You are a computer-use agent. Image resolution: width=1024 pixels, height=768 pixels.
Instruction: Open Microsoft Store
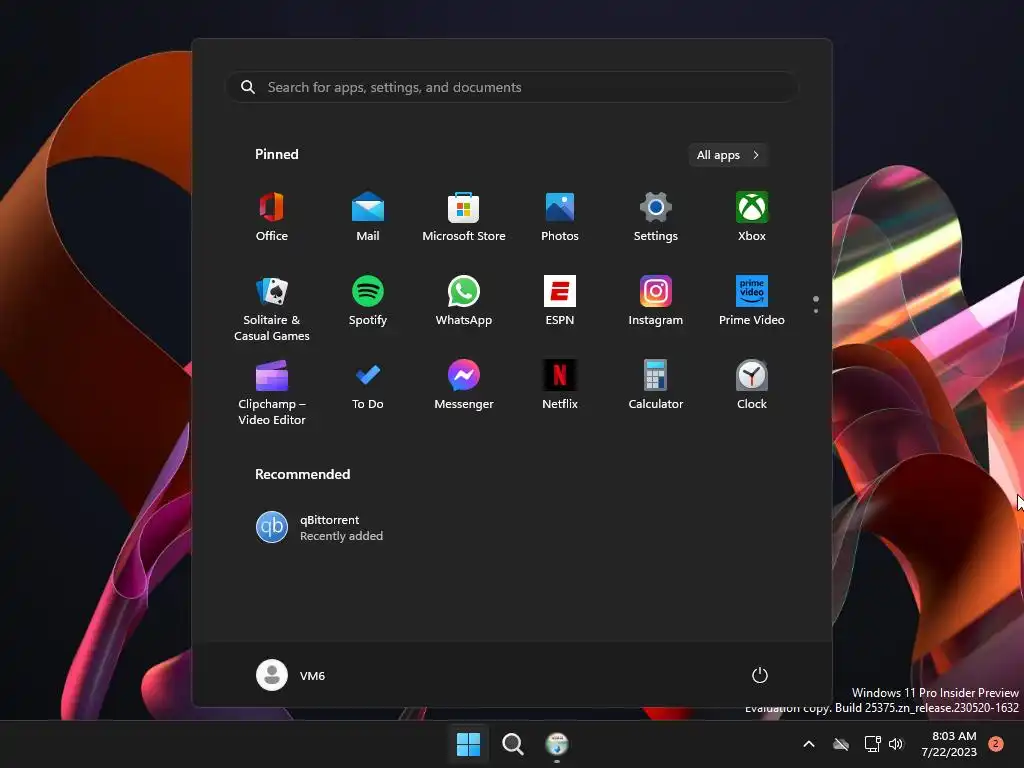pos(464,217)
